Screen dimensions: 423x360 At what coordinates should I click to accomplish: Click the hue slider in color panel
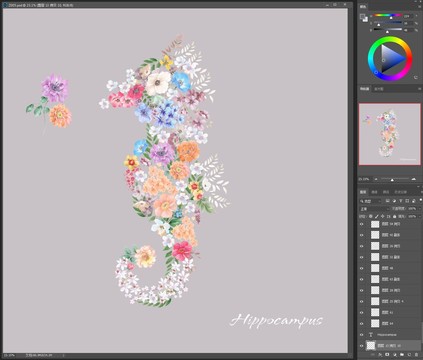388,15
